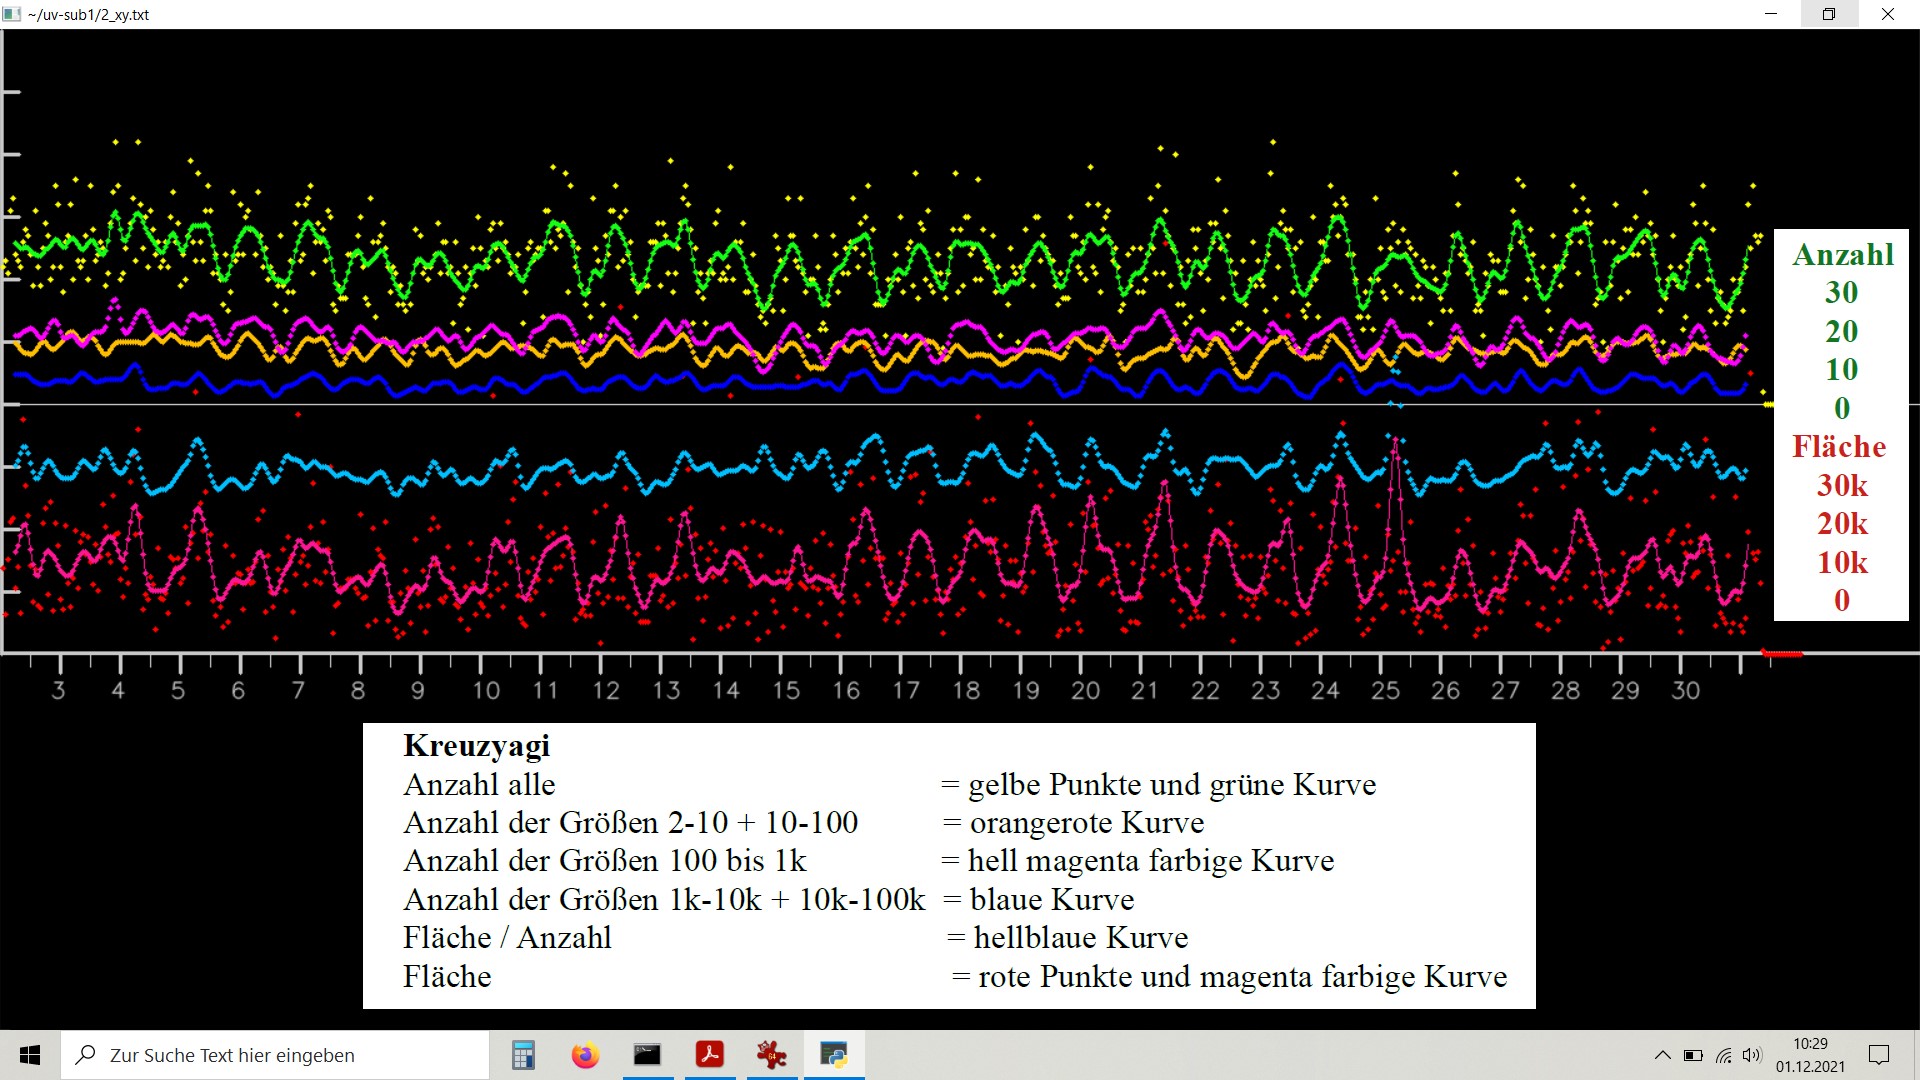The image size is (1920, 1080).
Task: Click the red '20k' scale label
Action: [1842, 523]
